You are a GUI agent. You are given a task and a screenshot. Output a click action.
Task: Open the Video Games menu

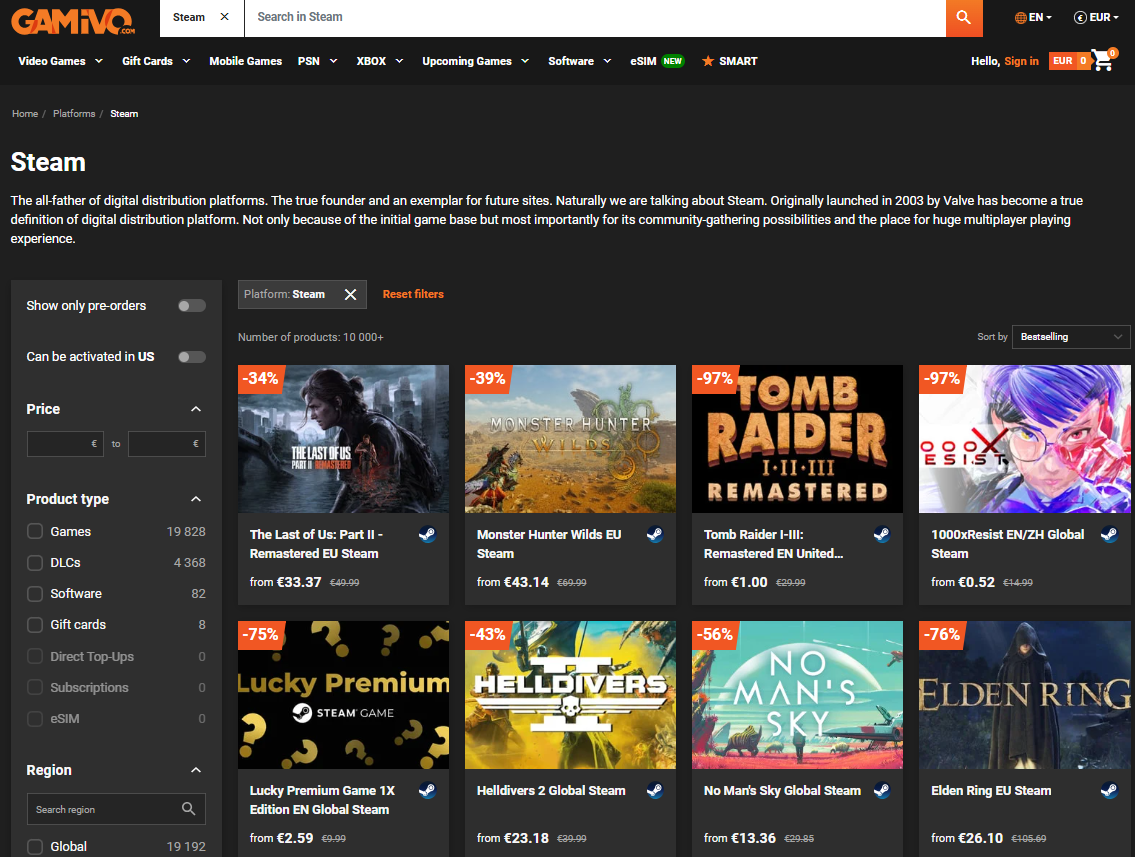pos(60,61)
